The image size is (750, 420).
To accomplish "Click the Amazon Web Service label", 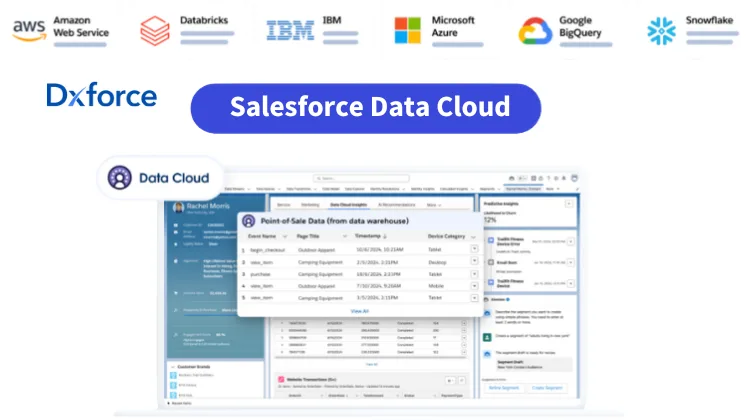I will 81,26.
